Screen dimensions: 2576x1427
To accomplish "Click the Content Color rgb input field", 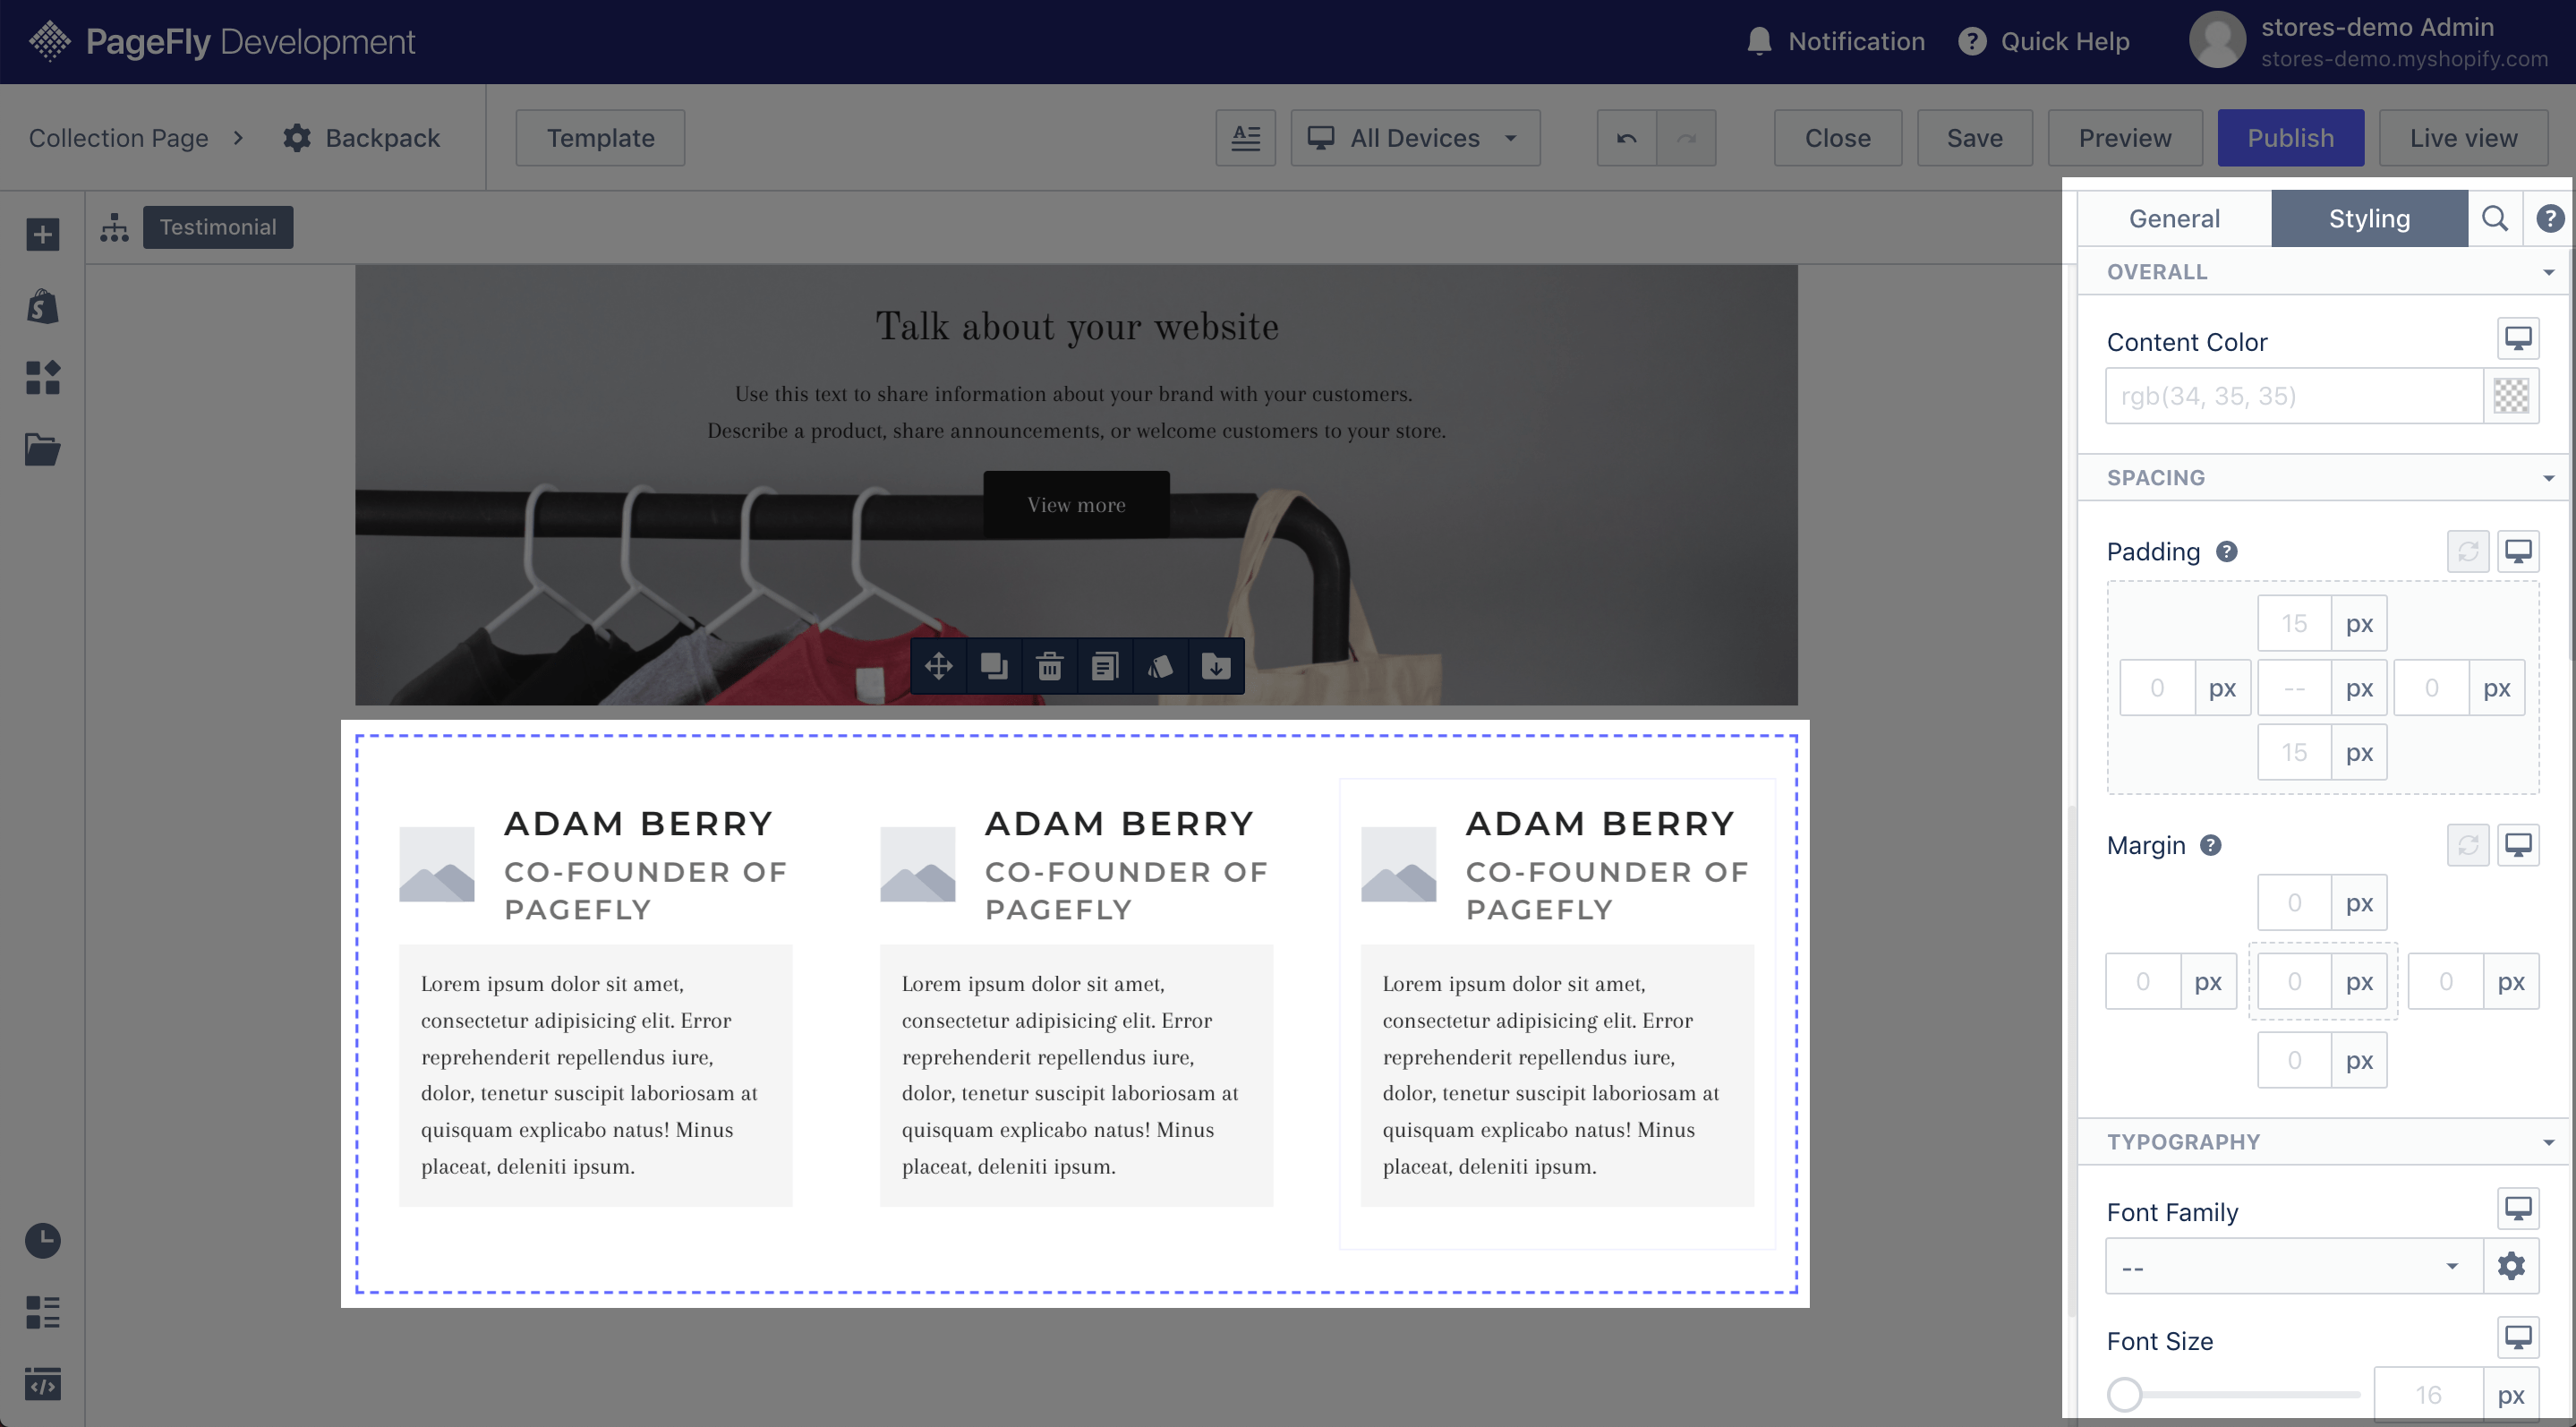I will pos(2294,396).
